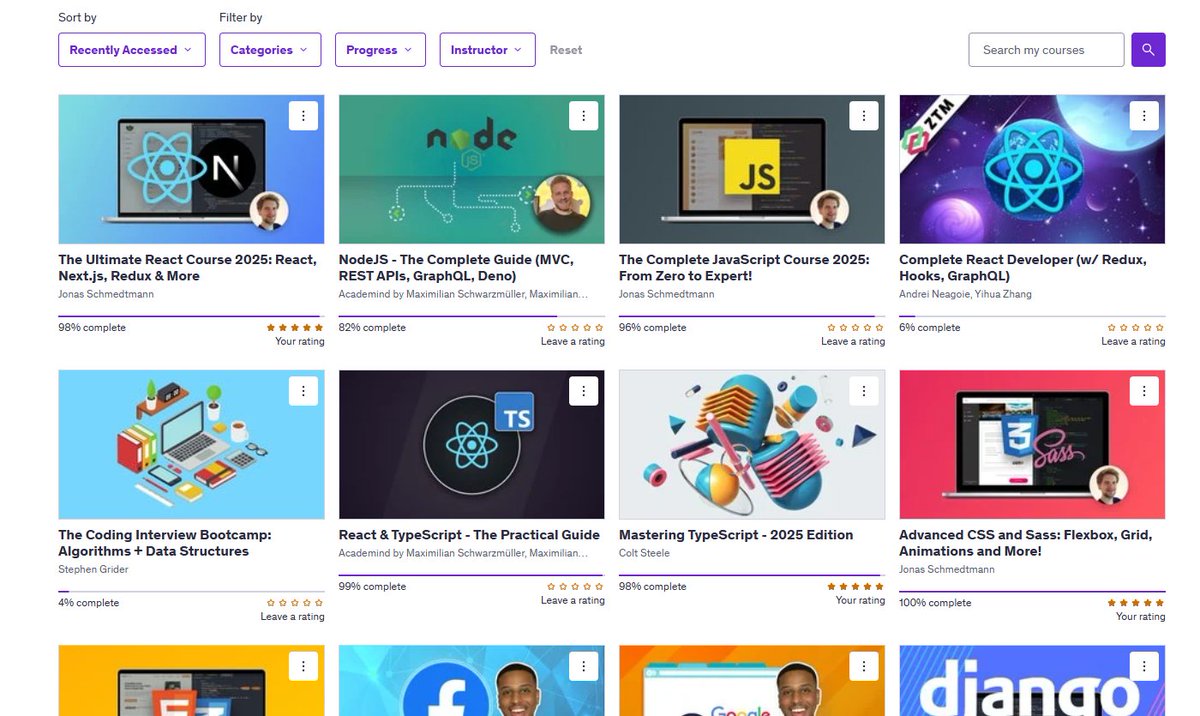Open Complete React Developer course title
This screenshot has width=1200, height=716.
pyautogui.click(x=1023, y=268)
